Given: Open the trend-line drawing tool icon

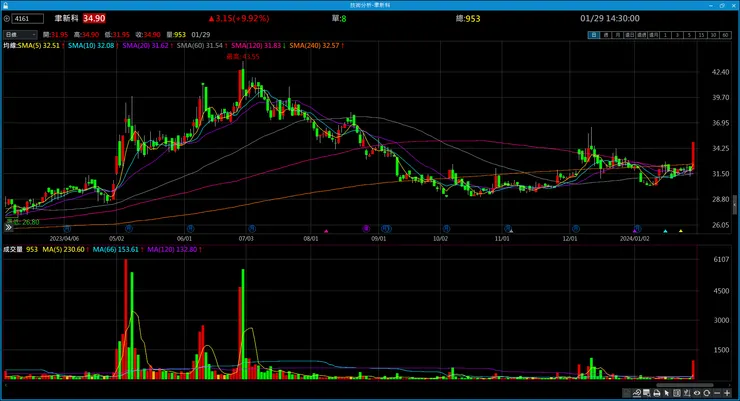Looking at the screenshot, I should click(x=637, y=393).
